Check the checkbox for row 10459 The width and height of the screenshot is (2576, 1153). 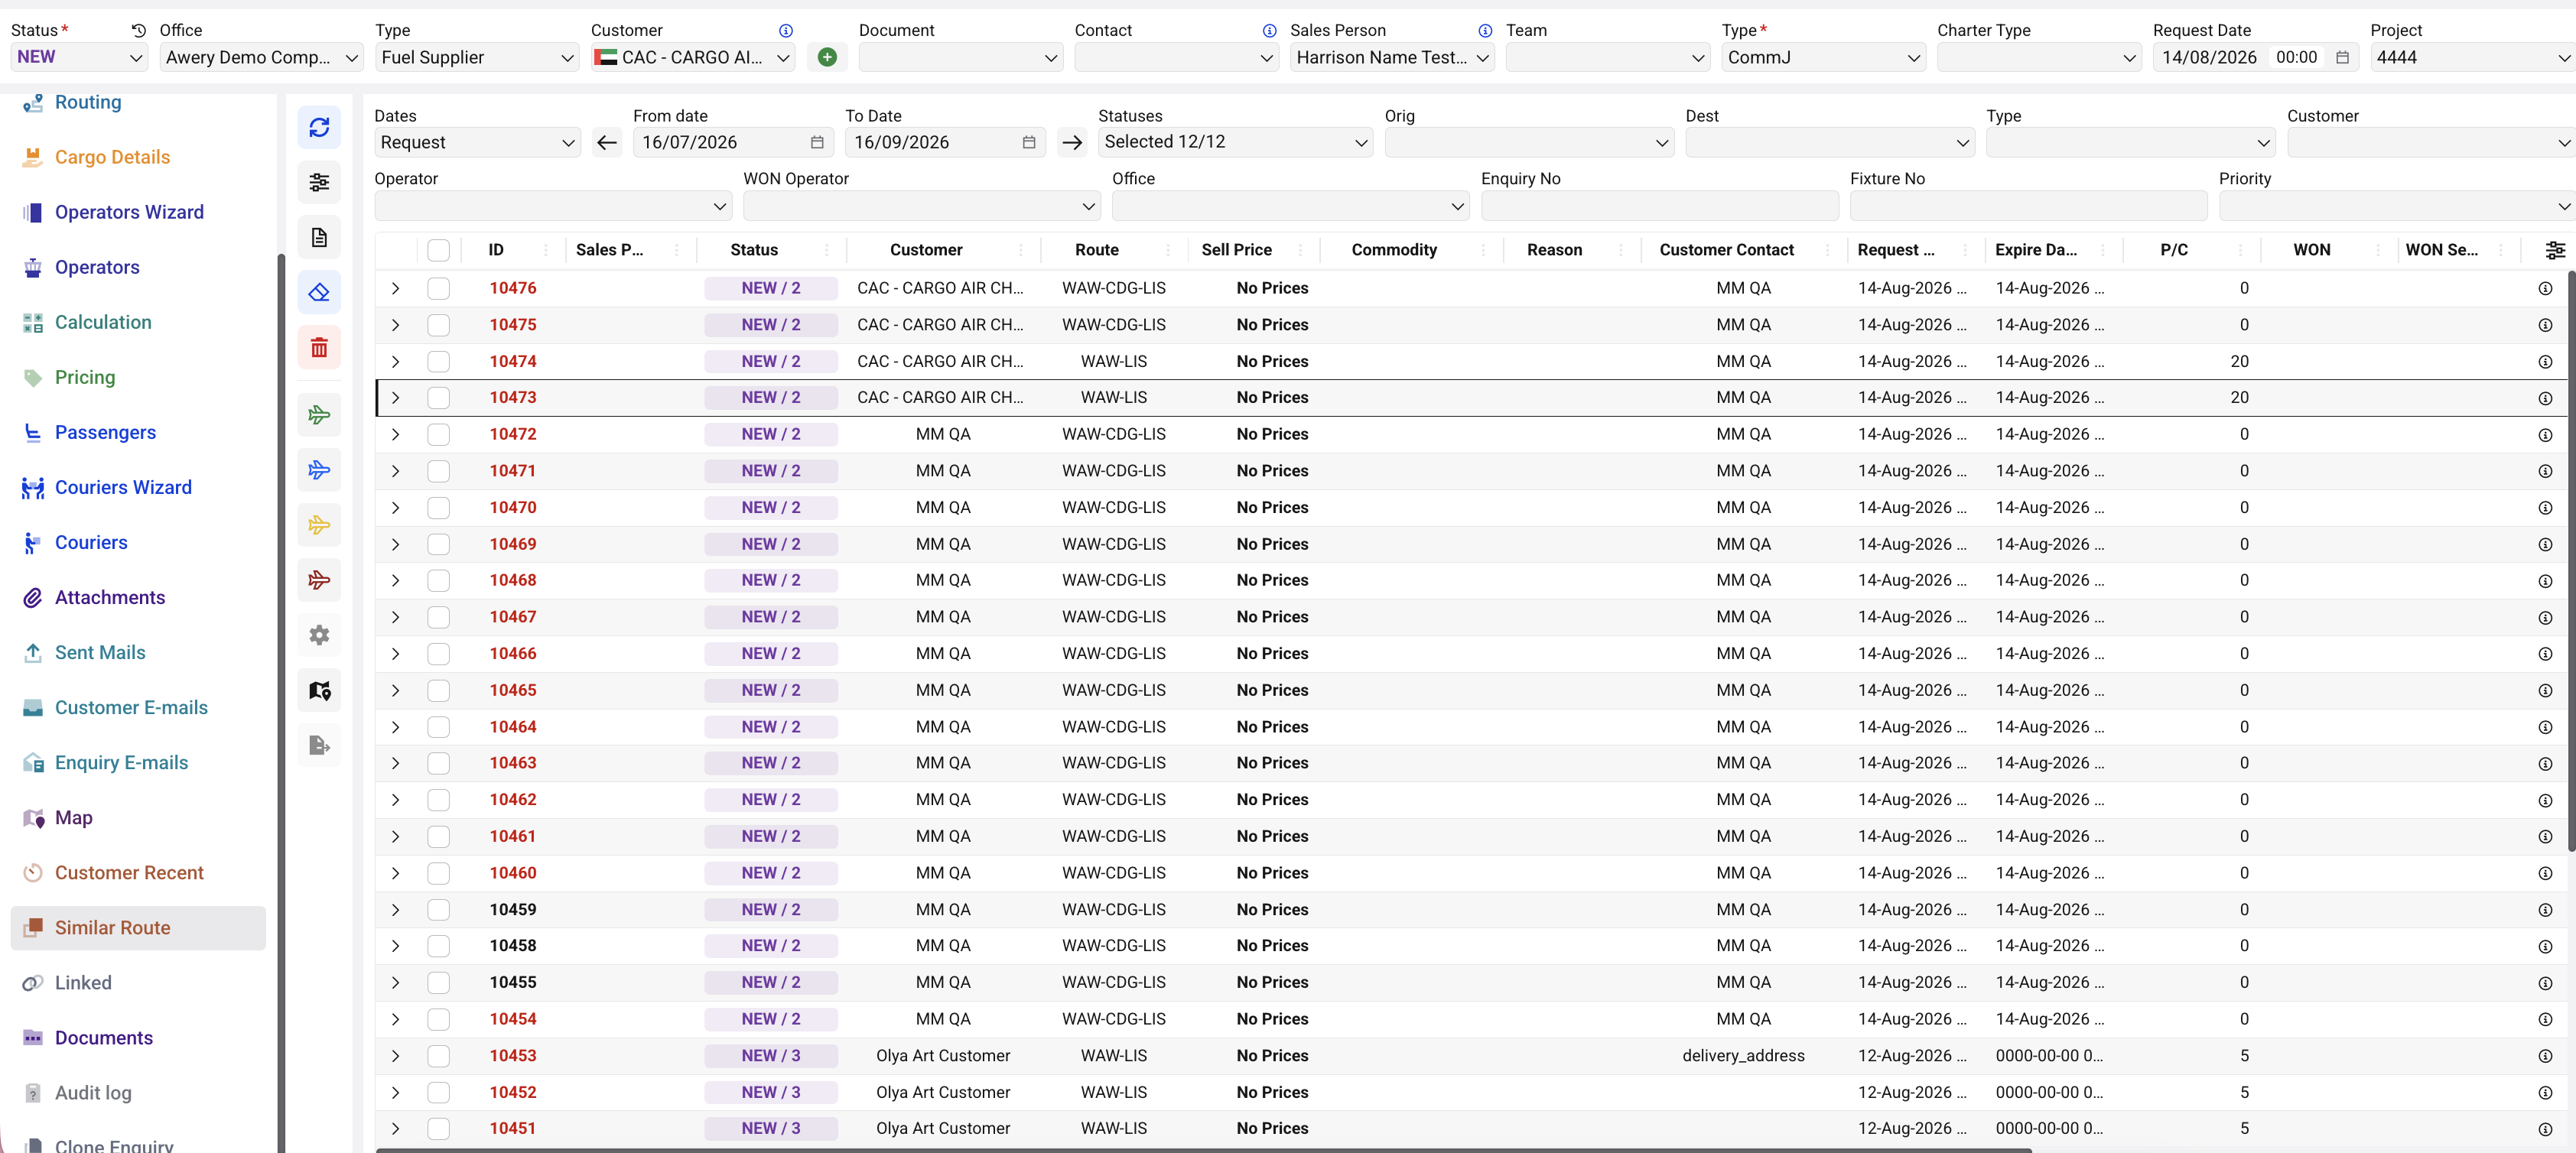[438, 909]
